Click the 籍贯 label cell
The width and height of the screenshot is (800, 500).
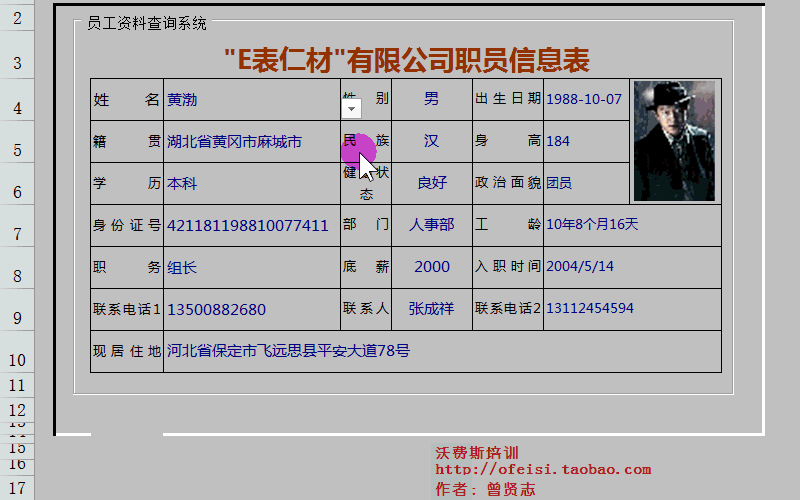tap(127, 141)
